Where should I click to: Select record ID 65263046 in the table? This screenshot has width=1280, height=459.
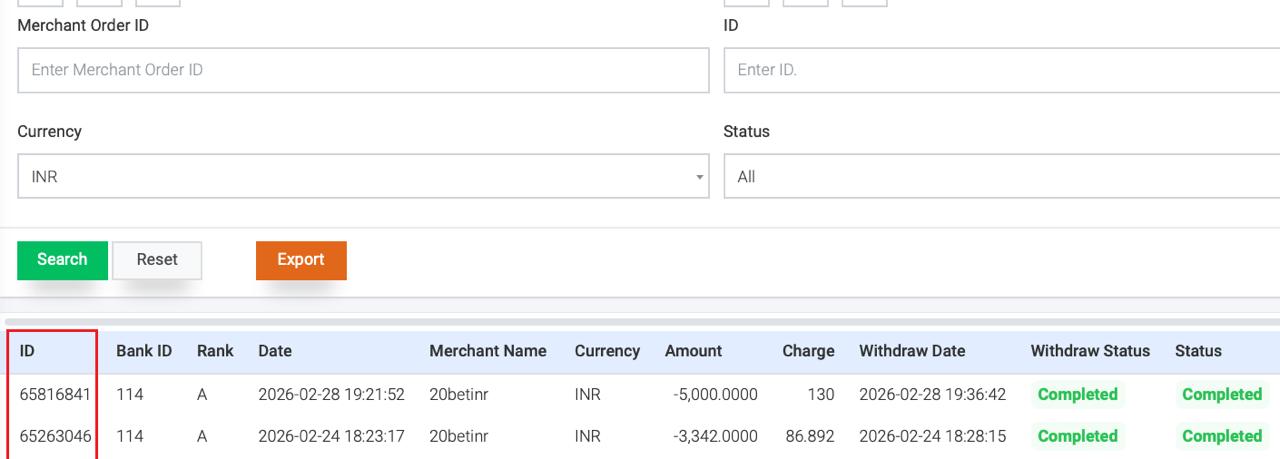point(55,437)
